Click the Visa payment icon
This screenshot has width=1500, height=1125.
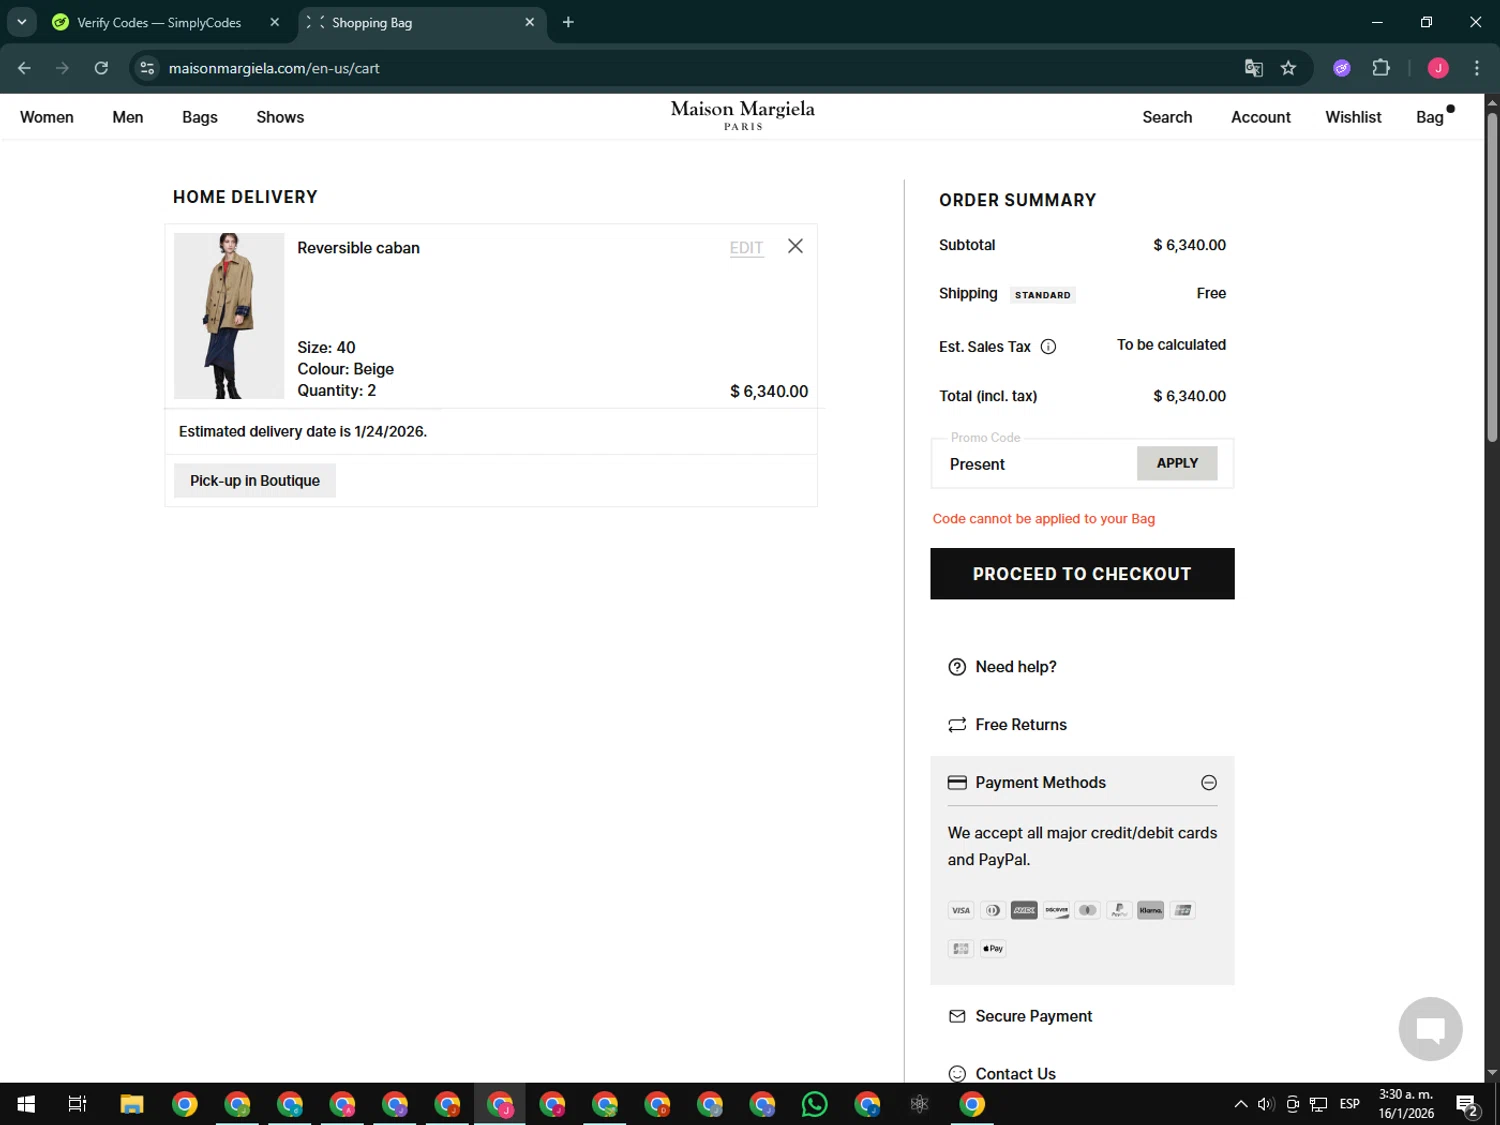click(960, 910)
